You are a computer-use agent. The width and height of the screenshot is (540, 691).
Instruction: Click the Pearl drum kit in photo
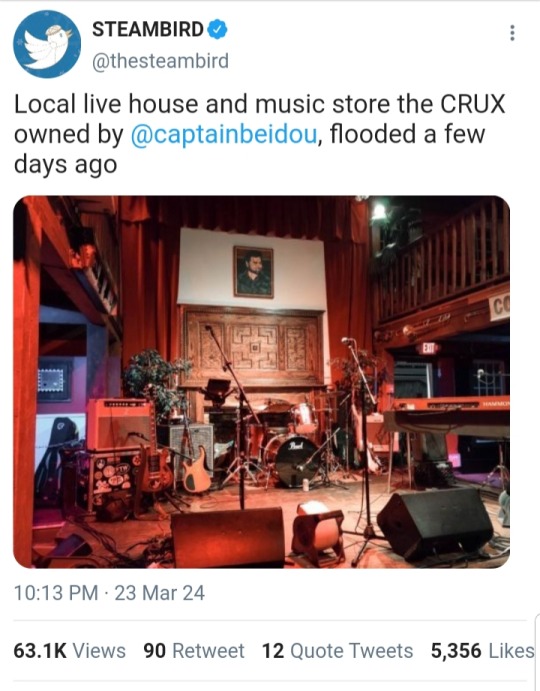[x=282, y=443]
